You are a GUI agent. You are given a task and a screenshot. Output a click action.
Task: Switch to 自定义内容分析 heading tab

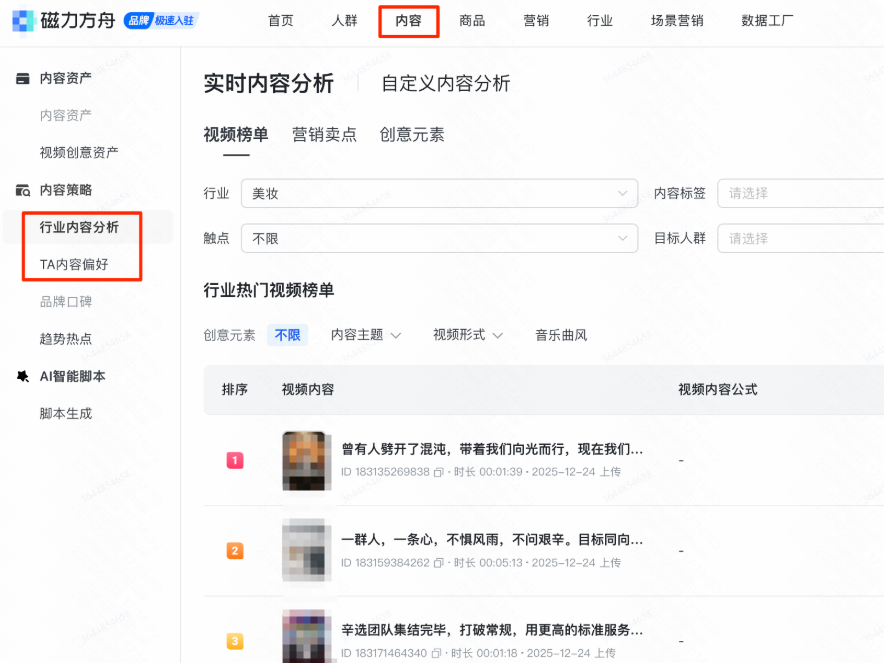click(446, 83)
